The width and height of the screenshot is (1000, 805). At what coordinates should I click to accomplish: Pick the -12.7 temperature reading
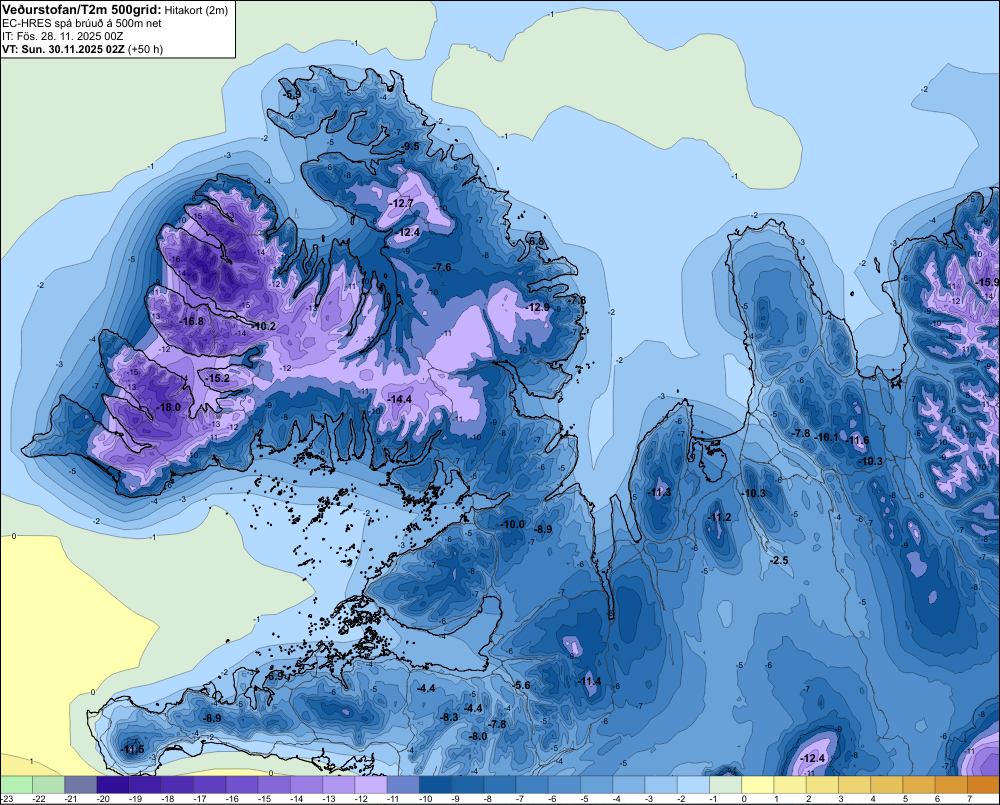click(x=402, y=203)
